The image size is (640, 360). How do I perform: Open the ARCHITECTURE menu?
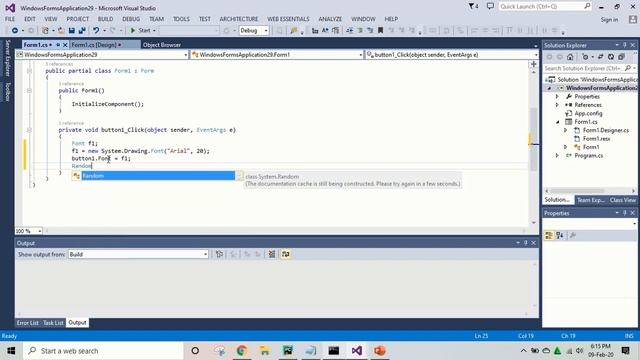[239, 19]
